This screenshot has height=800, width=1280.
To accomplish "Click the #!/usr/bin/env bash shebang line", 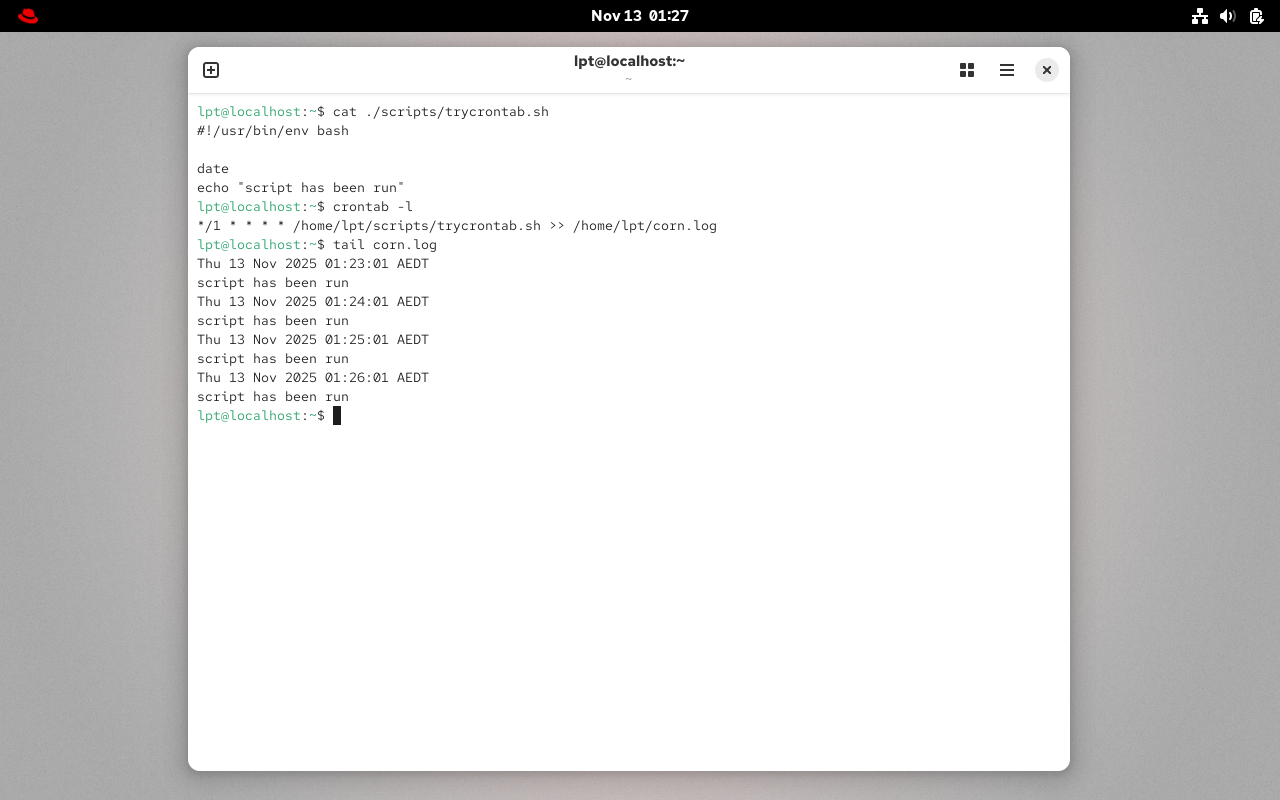I will pos(273,130).
